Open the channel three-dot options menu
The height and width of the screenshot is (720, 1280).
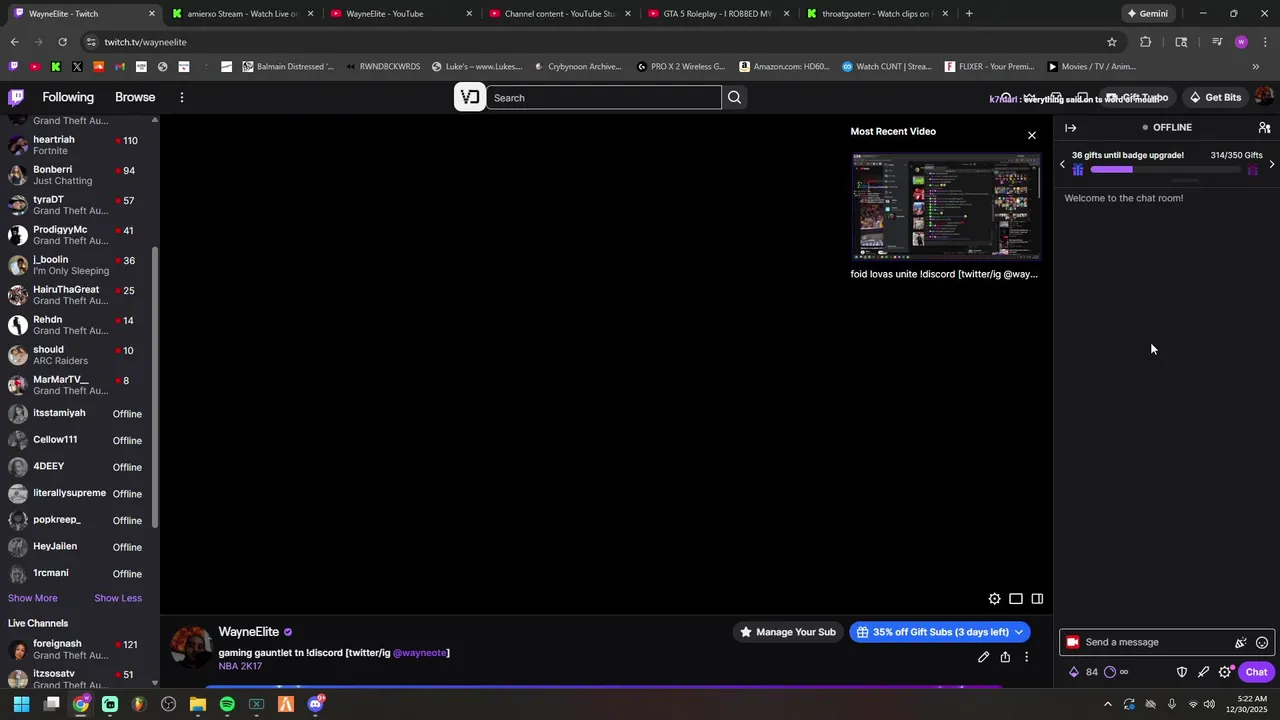1026,657
